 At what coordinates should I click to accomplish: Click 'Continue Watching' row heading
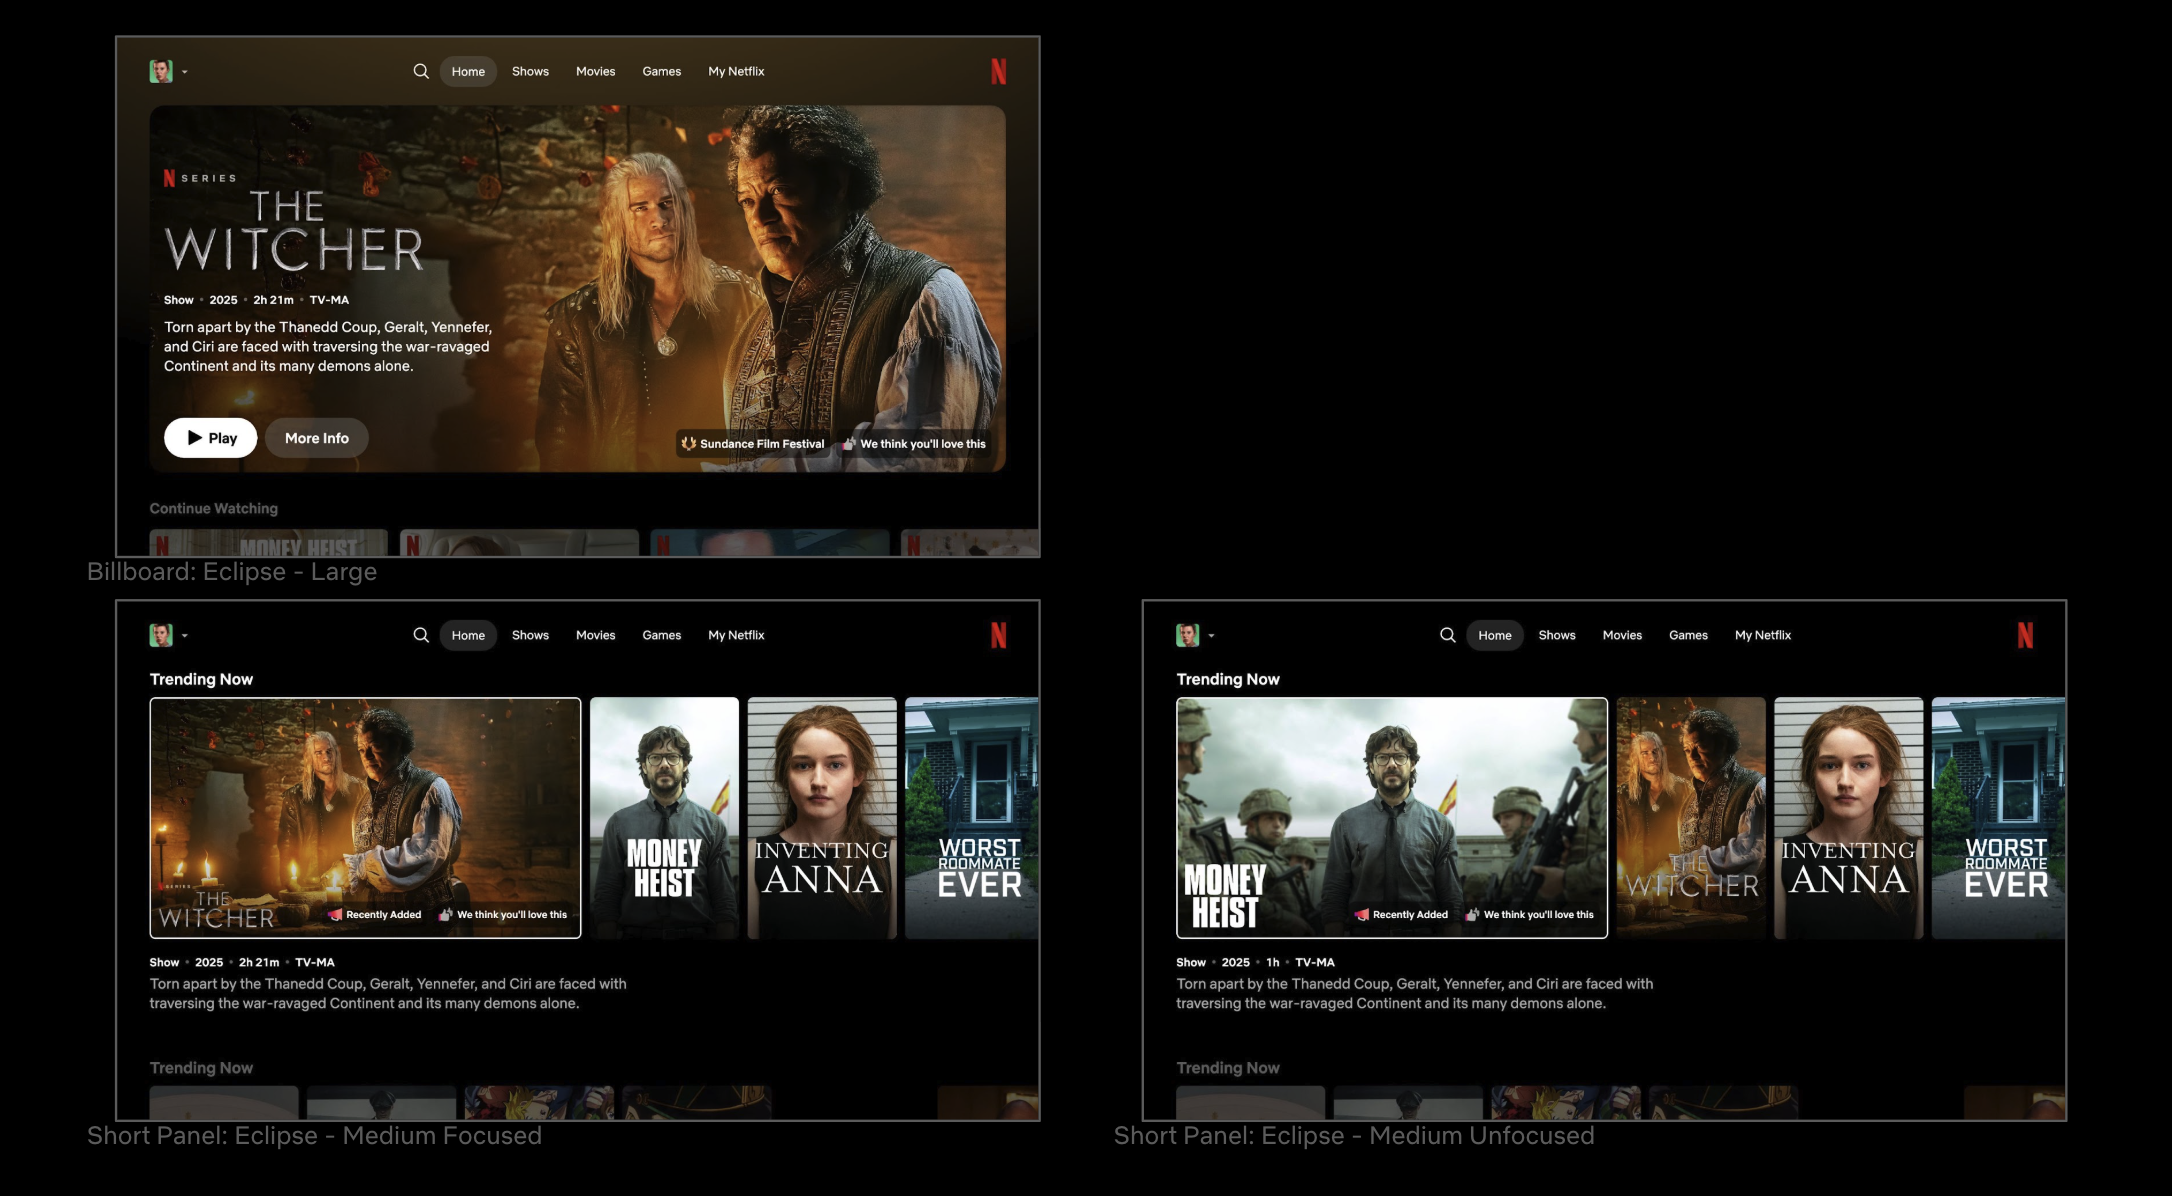point(214,508)
